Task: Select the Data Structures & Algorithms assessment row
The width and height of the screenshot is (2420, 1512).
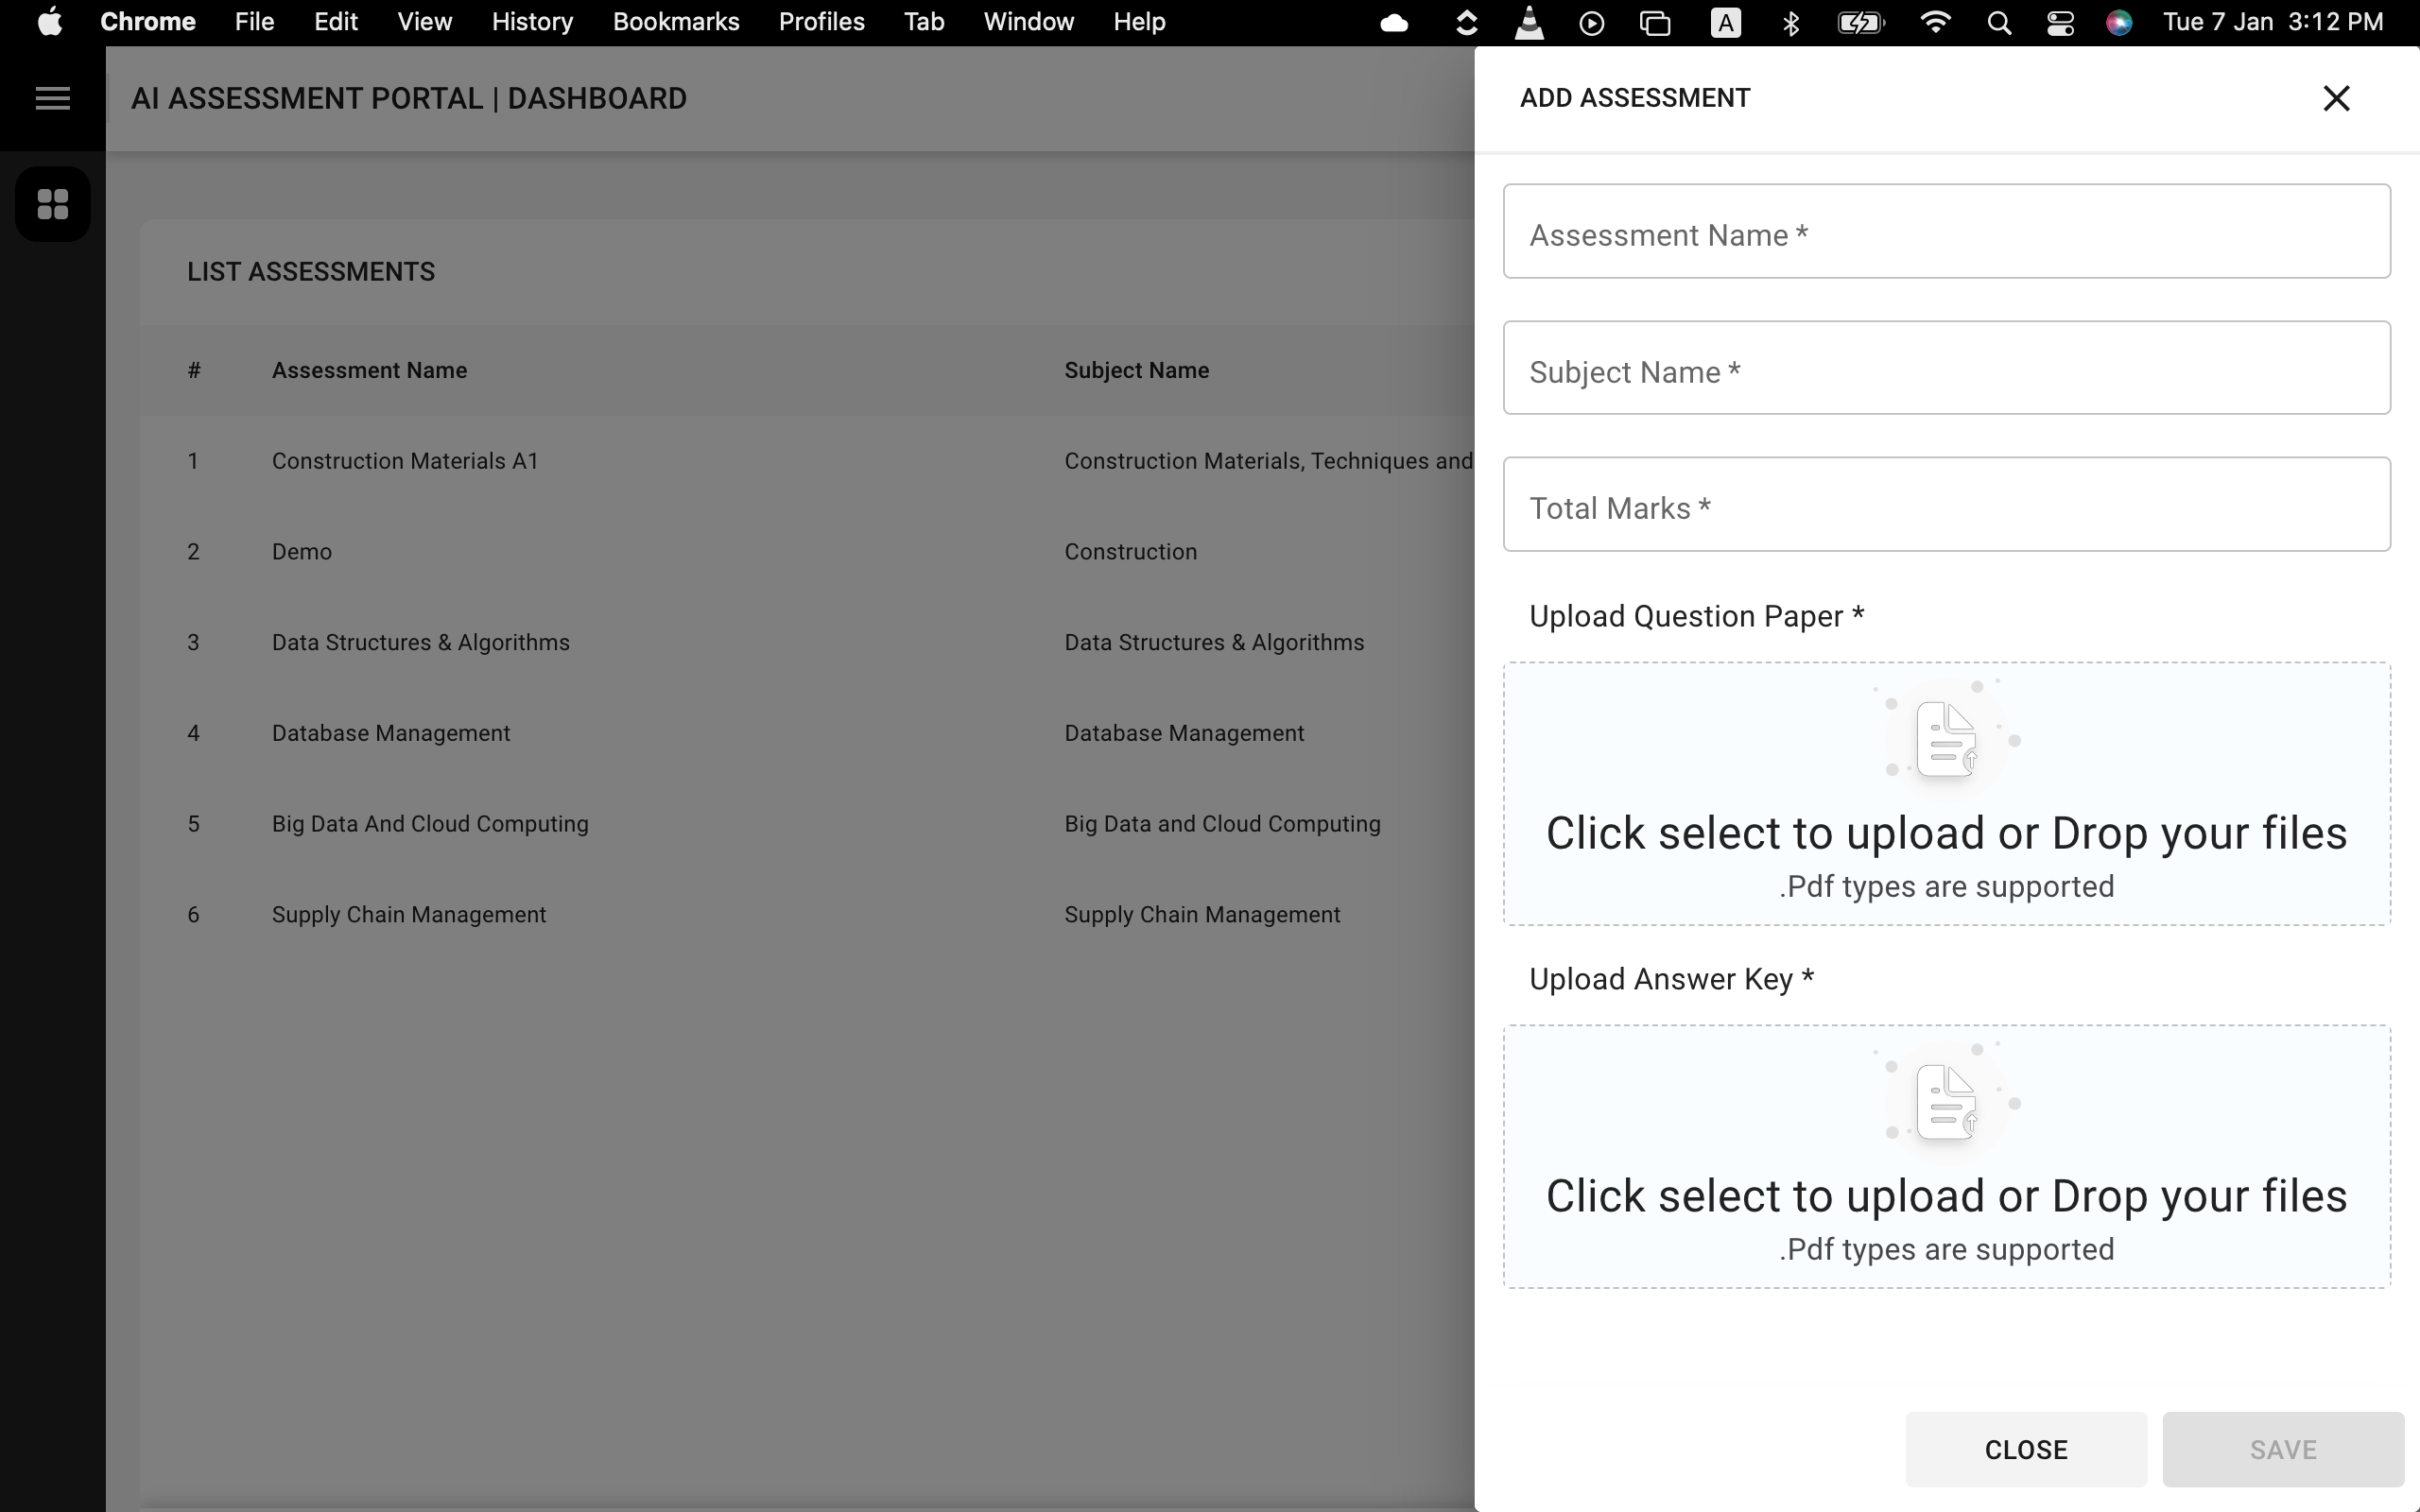Action: 420,643
